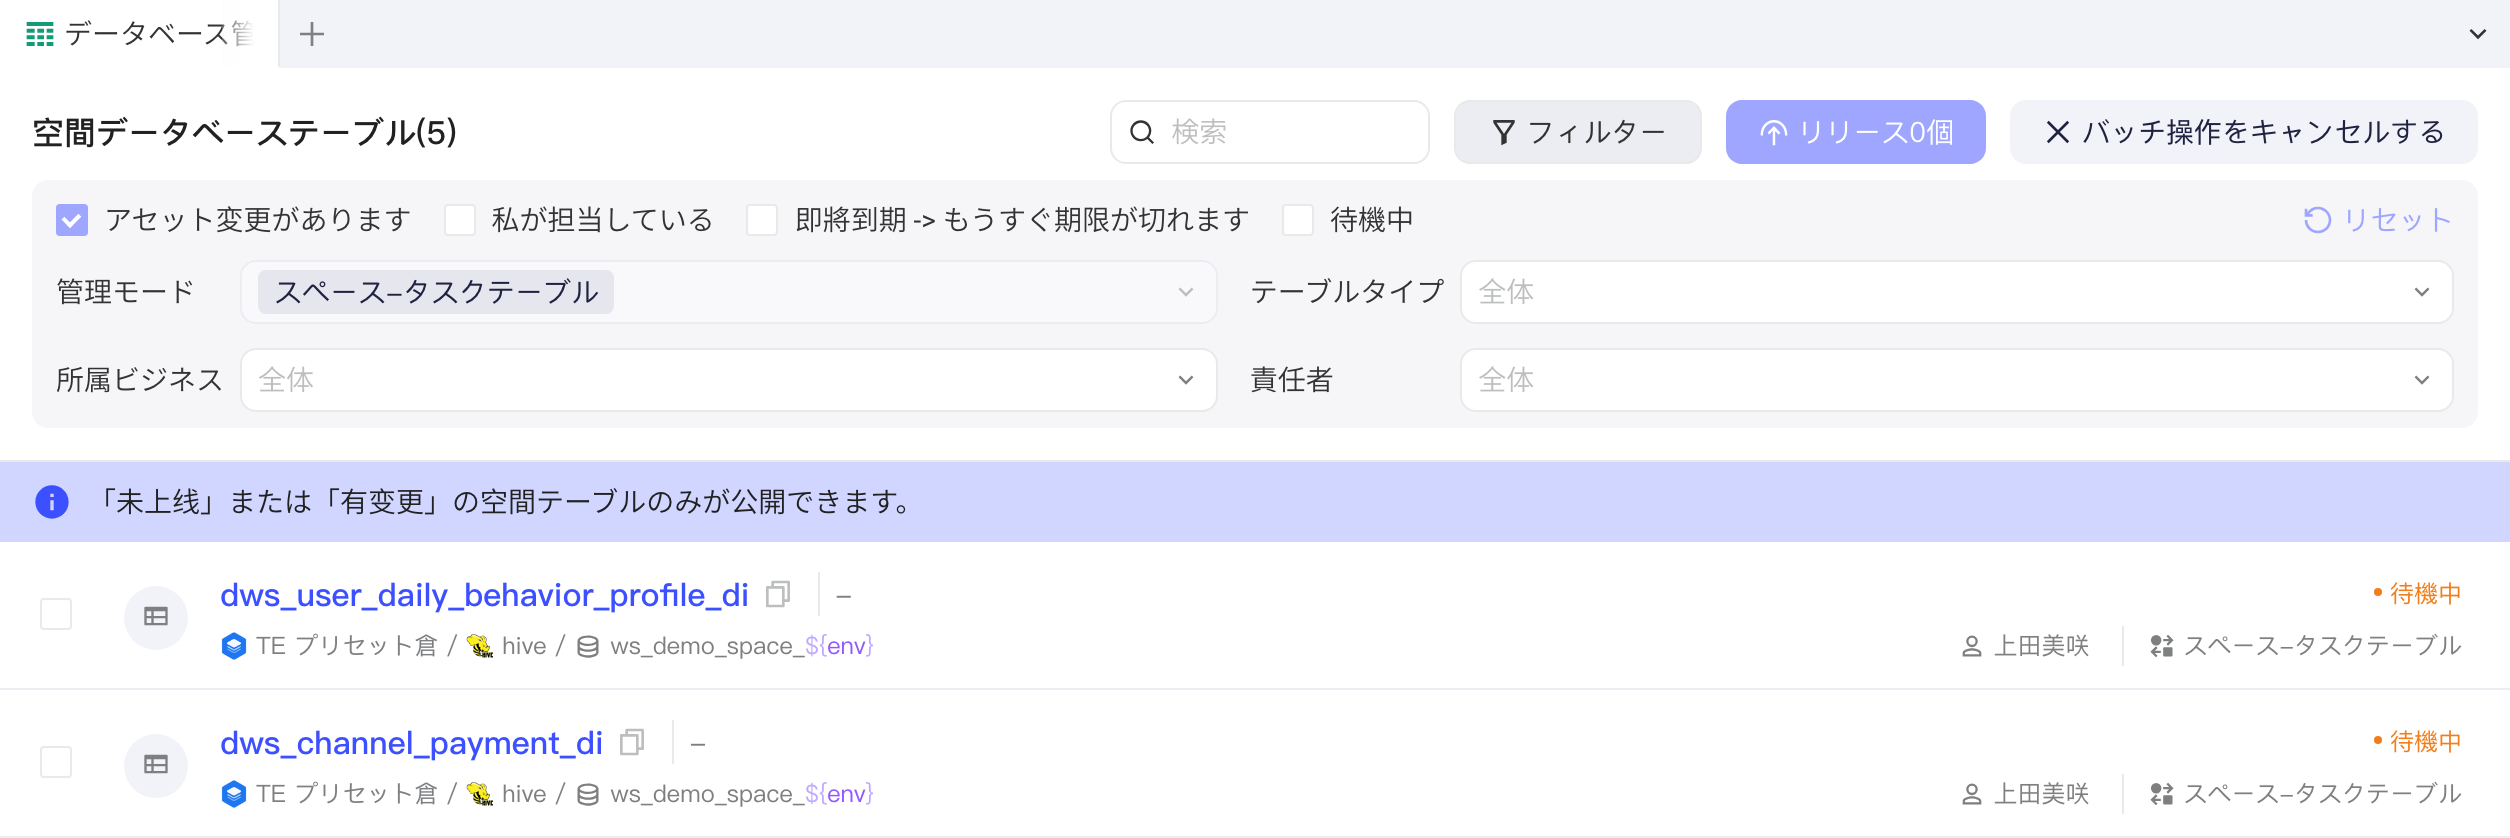This screenshot has height=838, width=2510.
Task: Click table icon beside dws_user_daily_behavior_profile_di
Action: point(156,617)
